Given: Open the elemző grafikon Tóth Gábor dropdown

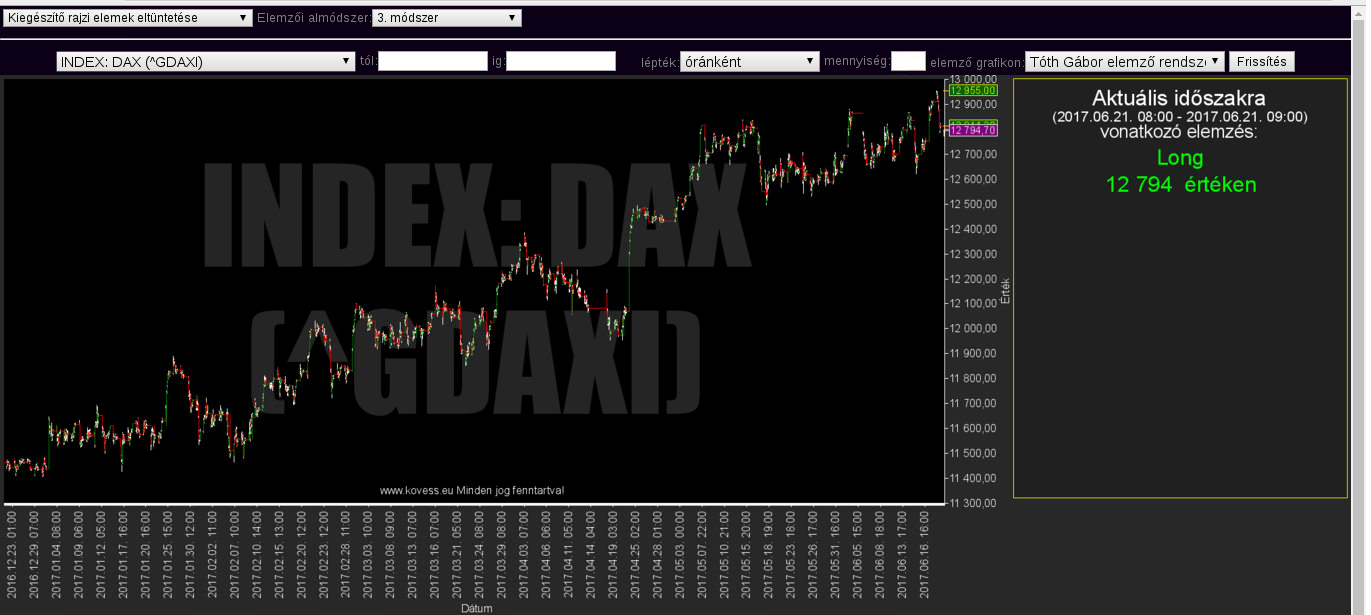Looking at the screenshot, I should 1124,62.
